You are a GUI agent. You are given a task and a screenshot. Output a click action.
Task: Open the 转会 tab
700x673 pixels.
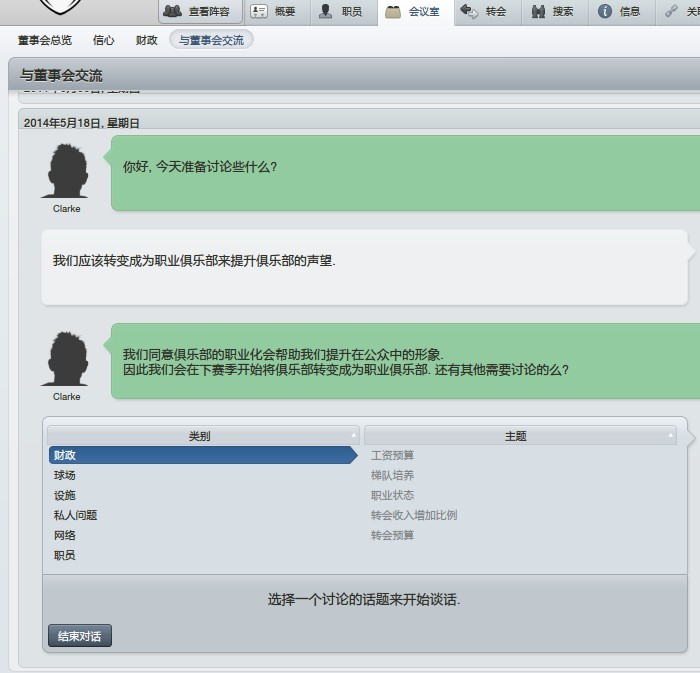(488, 12)
